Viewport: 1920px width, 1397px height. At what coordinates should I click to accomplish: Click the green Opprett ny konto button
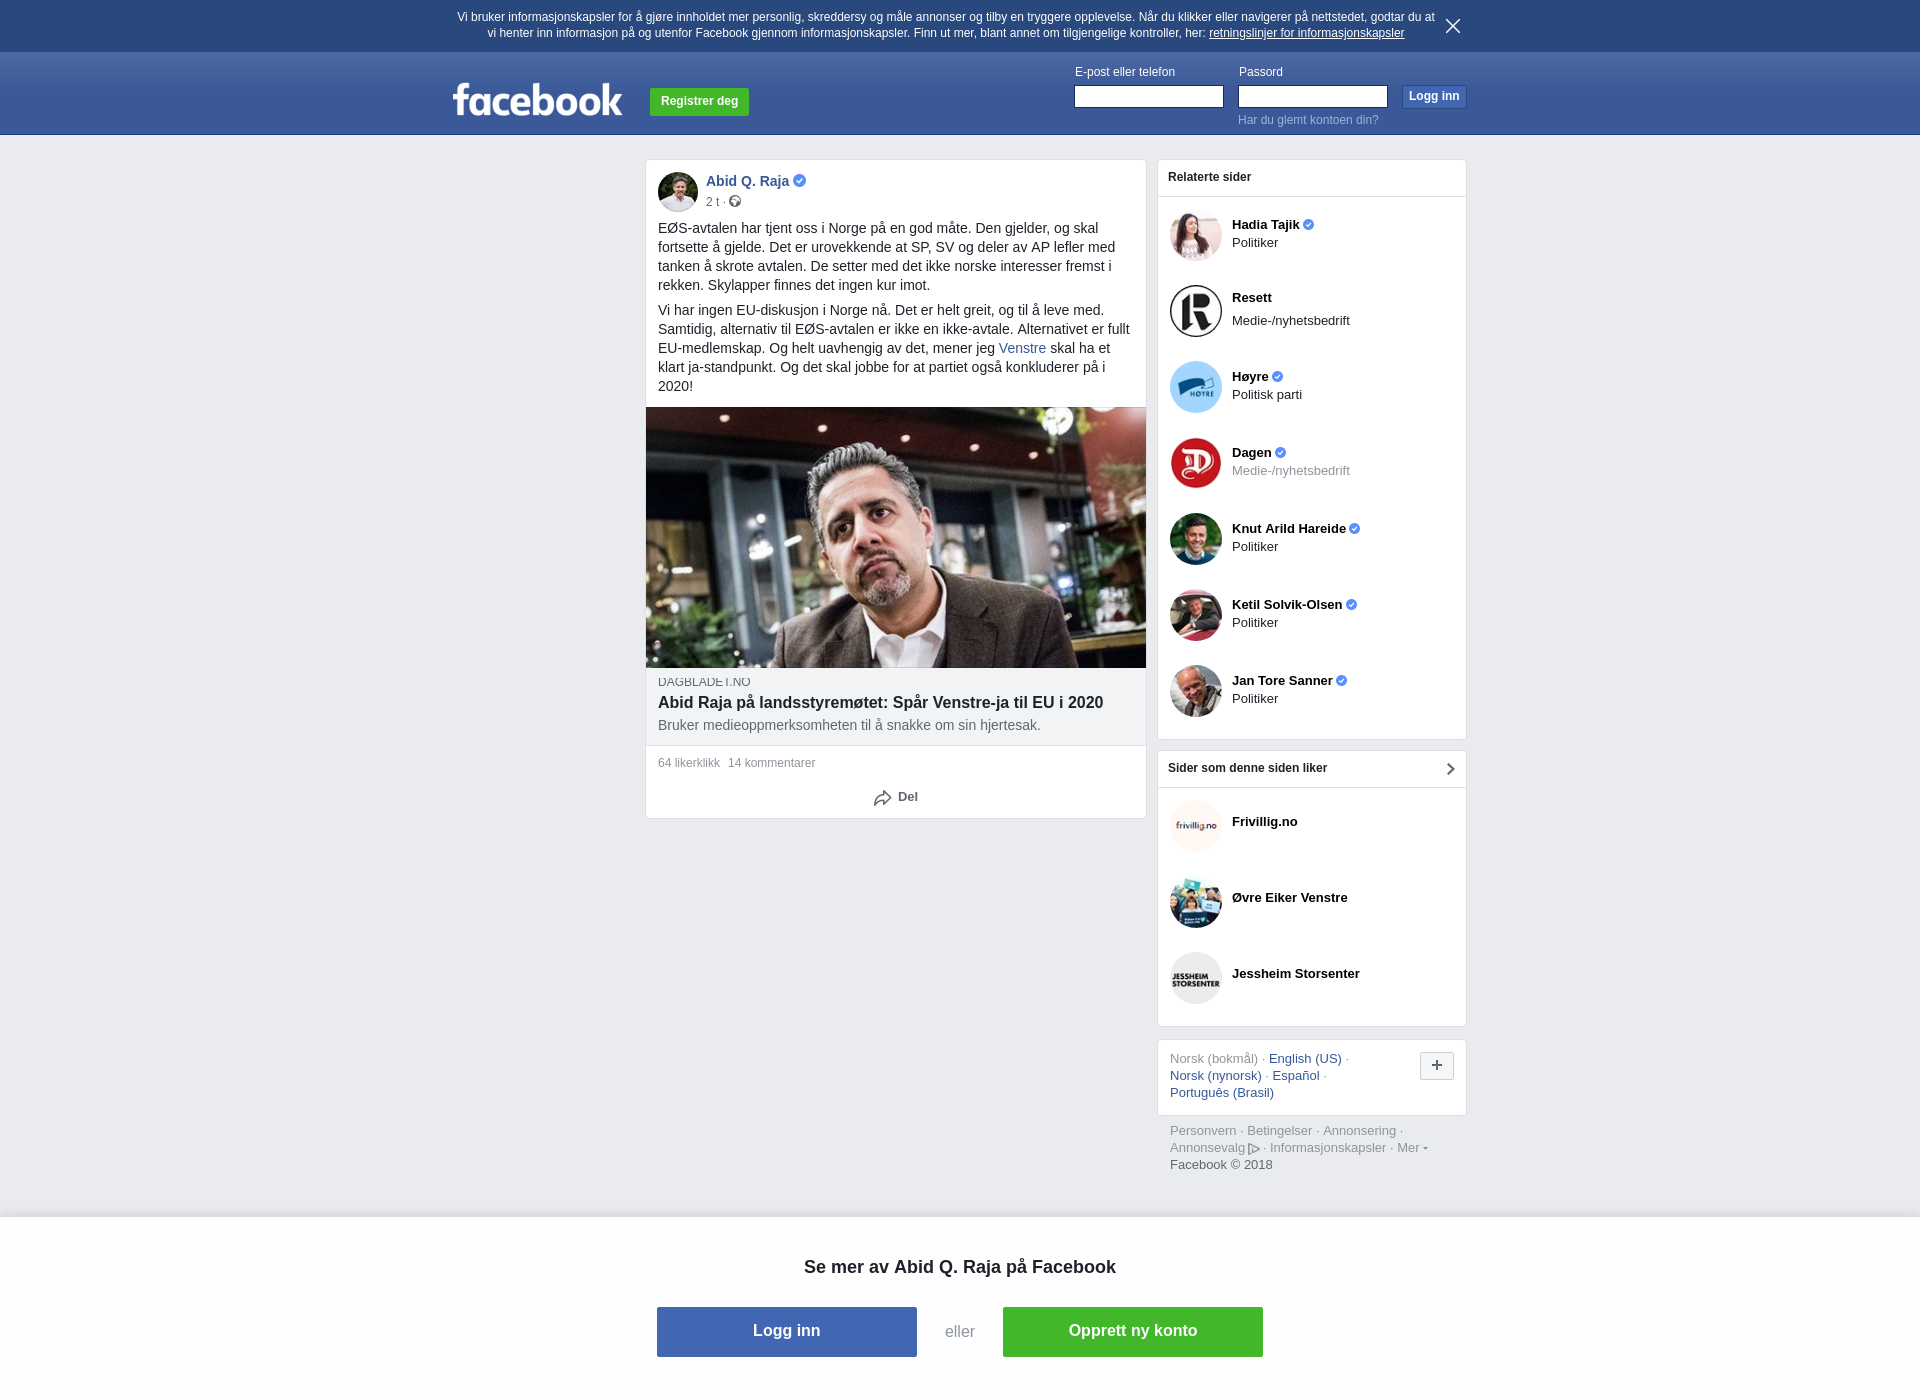[x=1133, y=1332]
